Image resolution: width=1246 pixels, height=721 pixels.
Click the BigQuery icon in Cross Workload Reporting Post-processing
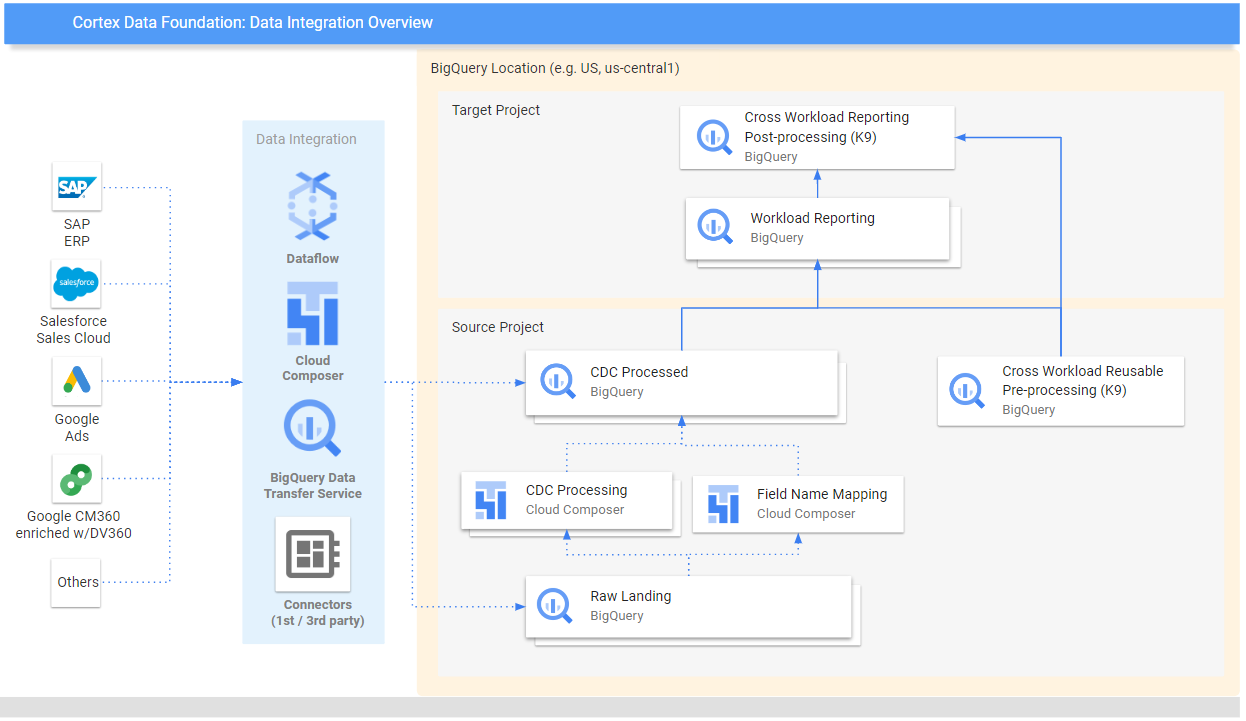tap(714, 137)
